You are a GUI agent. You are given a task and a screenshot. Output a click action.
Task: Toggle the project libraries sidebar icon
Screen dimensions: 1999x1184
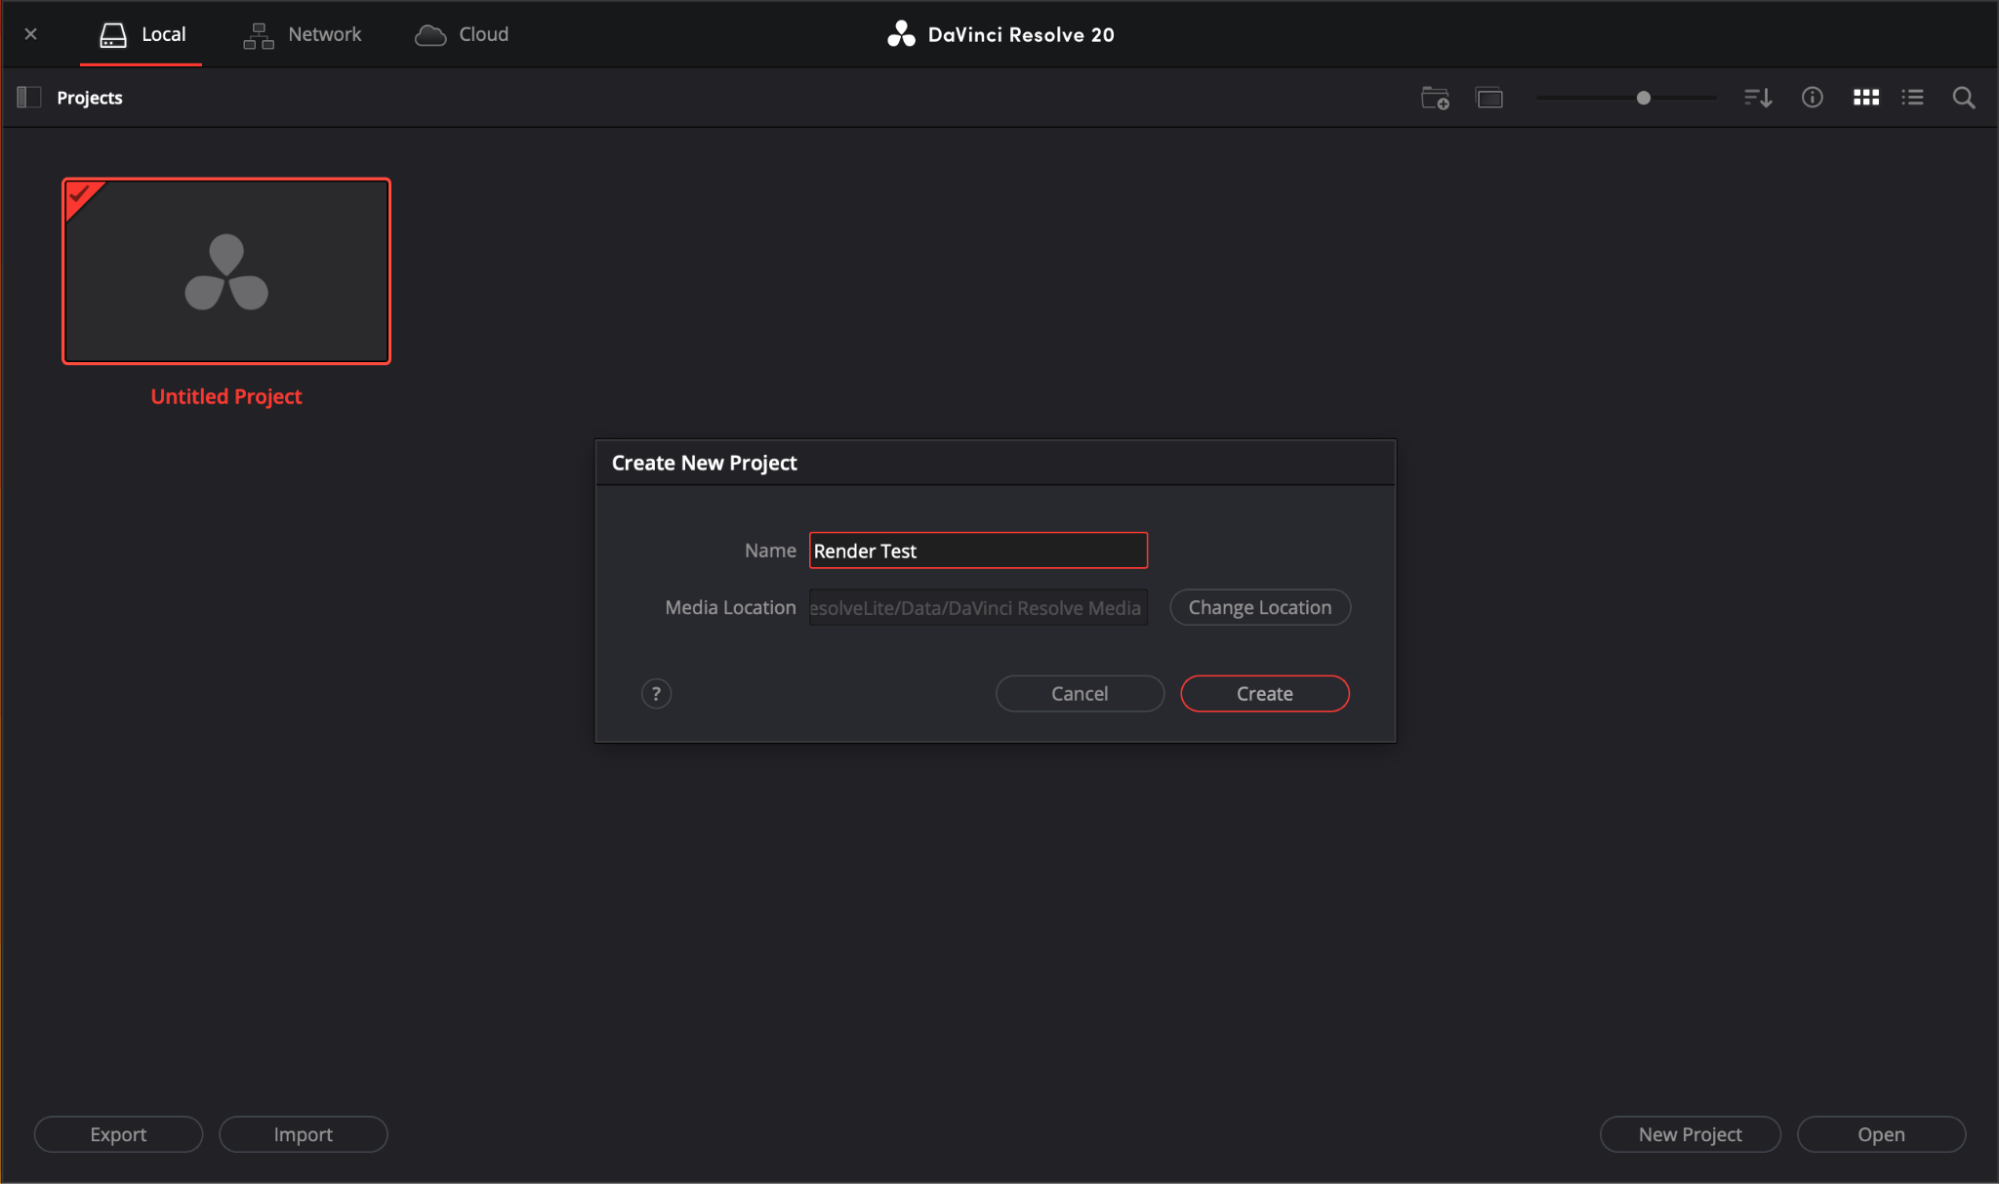[x=29, y=97]
